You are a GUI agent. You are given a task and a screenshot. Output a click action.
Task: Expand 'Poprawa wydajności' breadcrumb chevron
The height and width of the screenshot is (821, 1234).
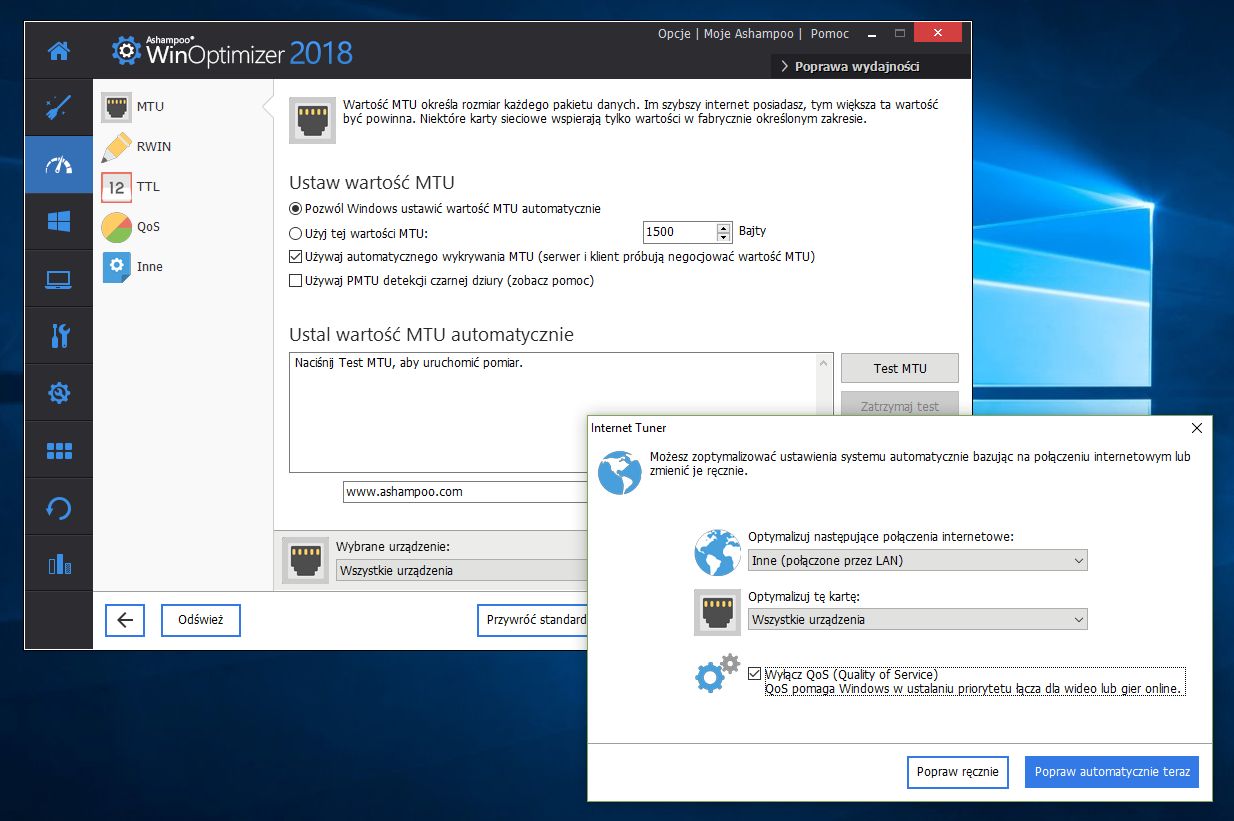pos(784,67)
